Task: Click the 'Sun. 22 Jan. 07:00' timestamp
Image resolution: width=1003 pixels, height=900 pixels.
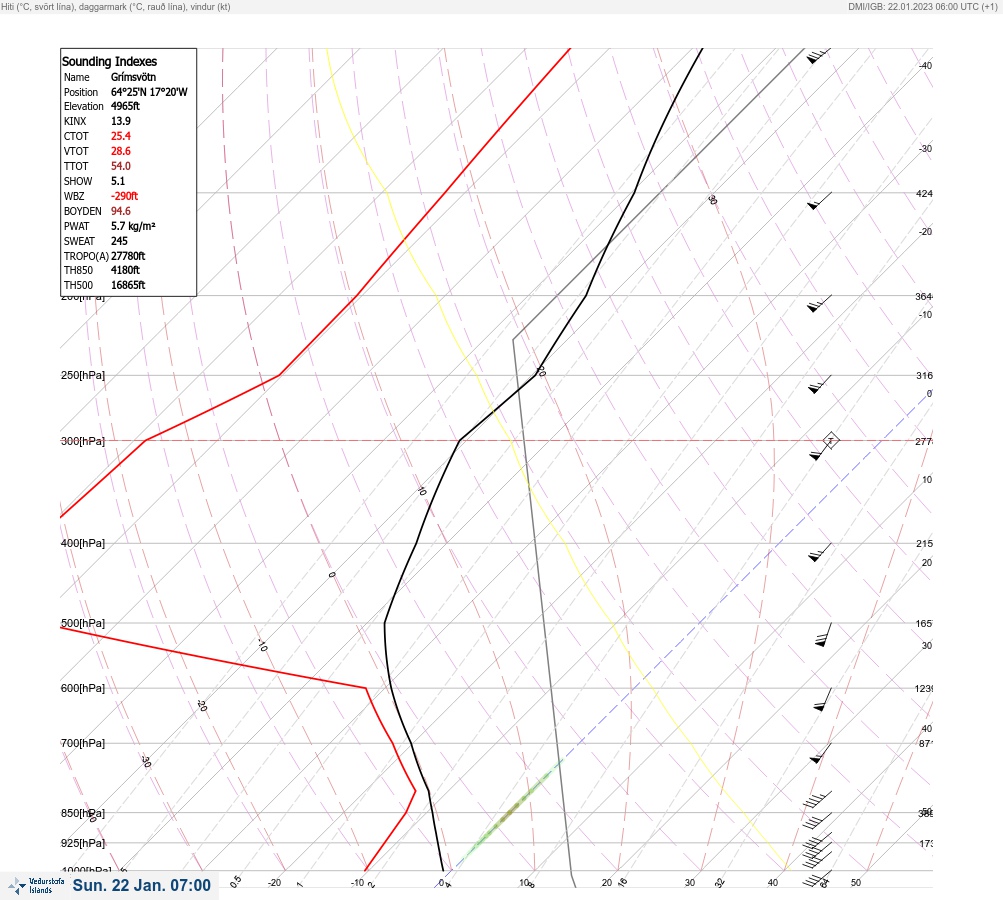Action: 141,885
